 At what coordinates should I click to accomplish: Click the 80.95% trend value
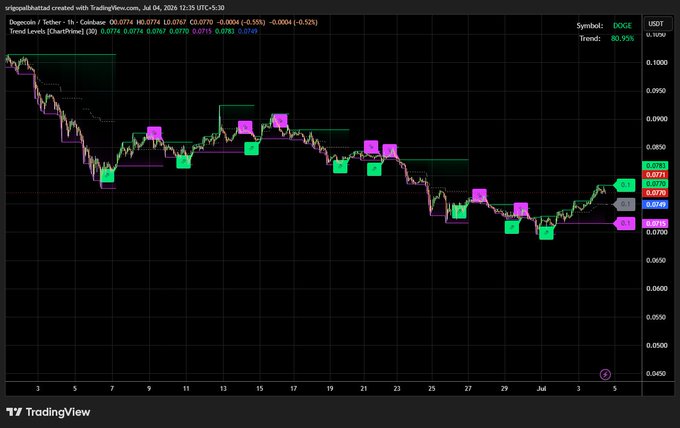[622, 39]
